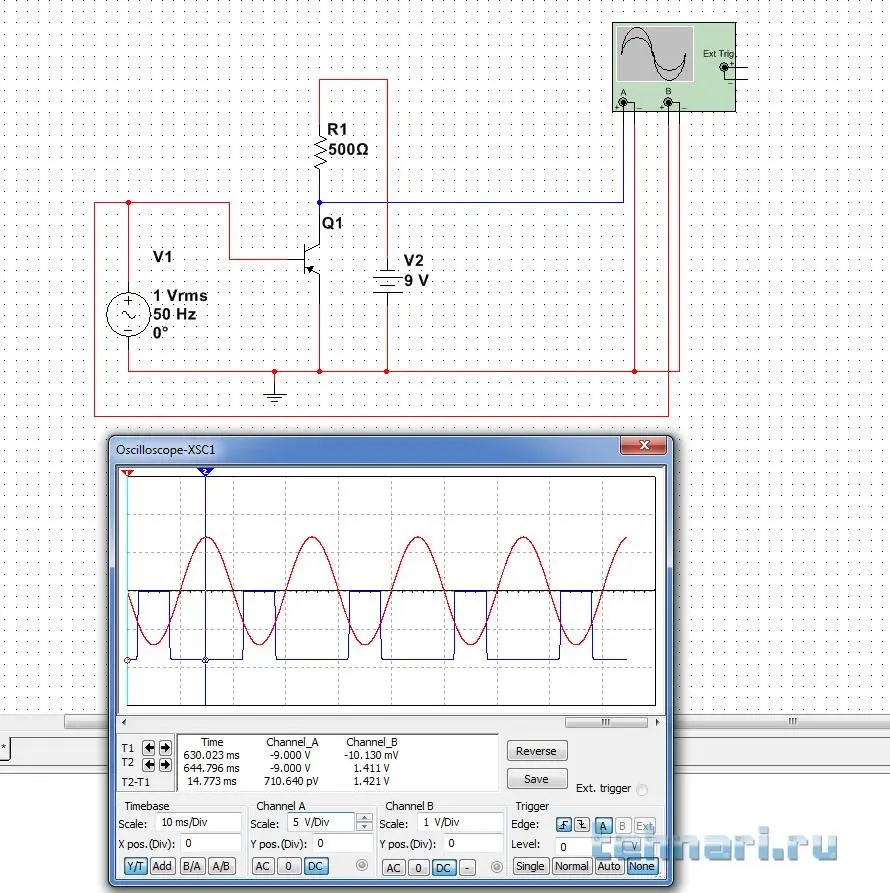Move cursor T2 right with arrow
Screen dimensions: 890x893
[x=165, y=764]
